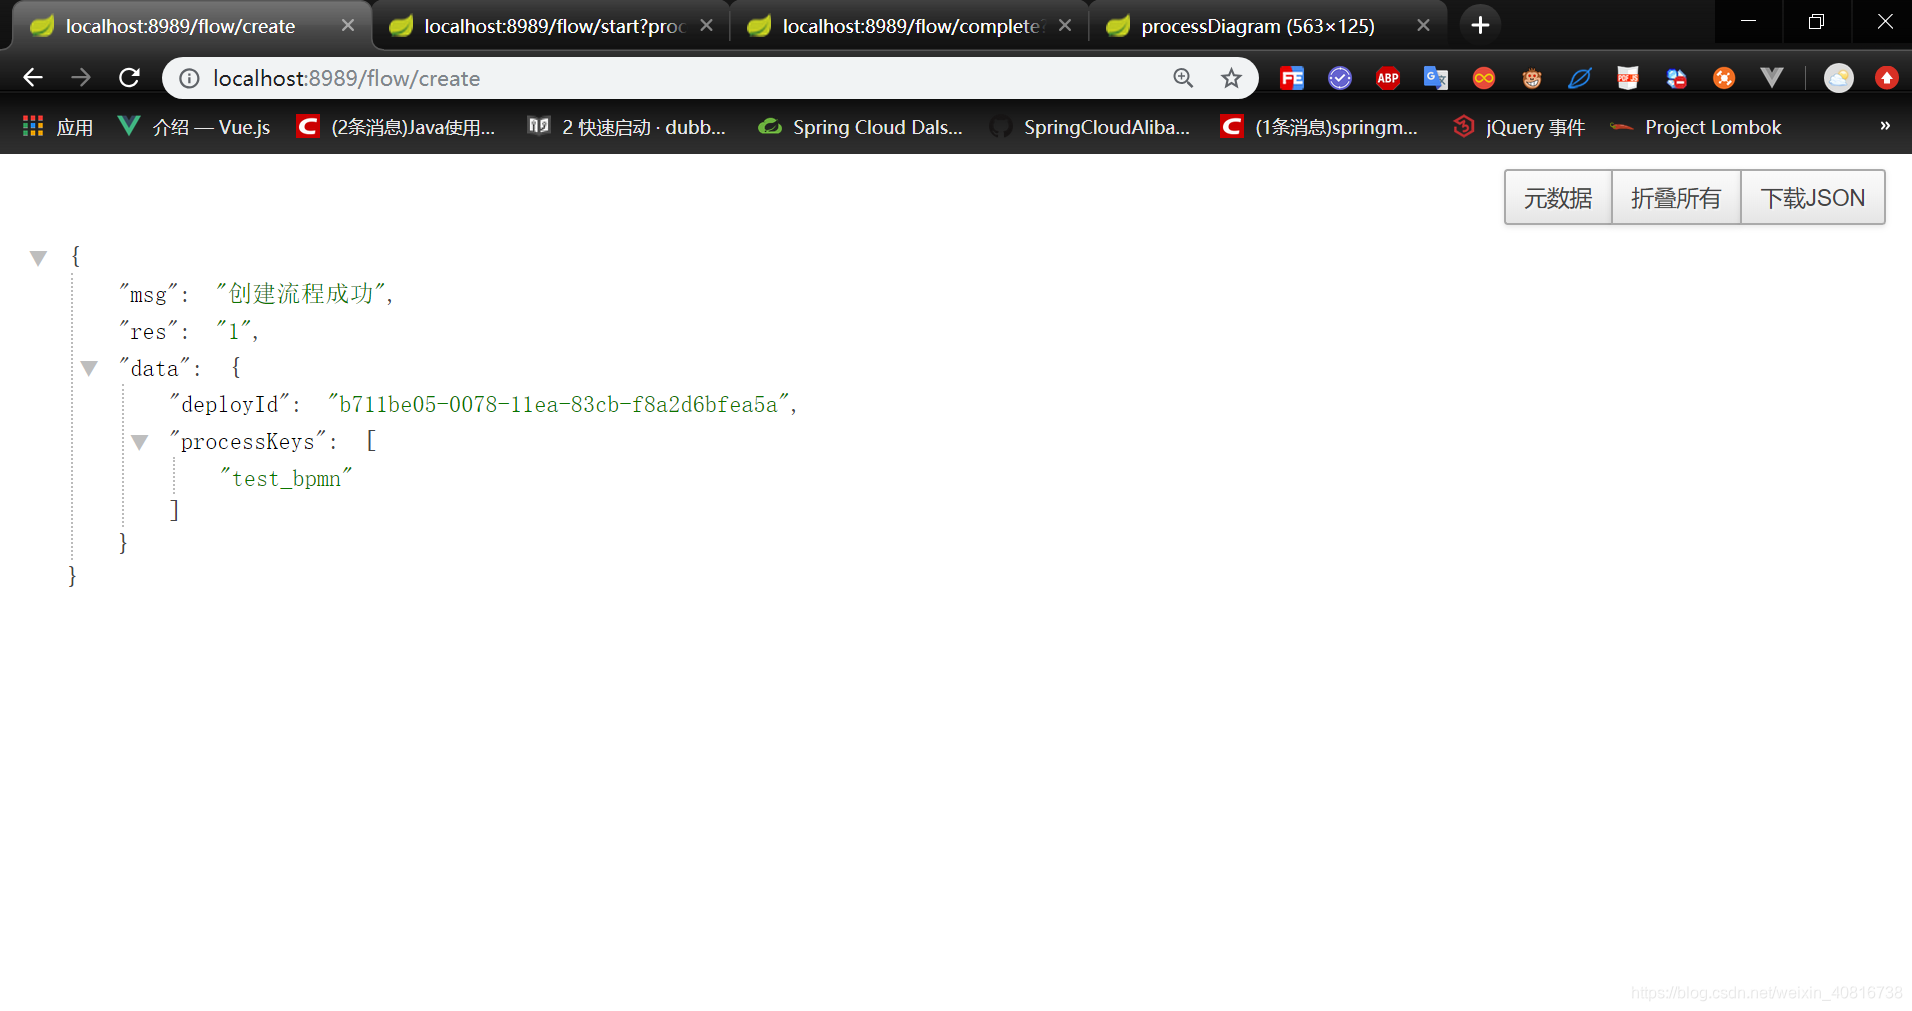Screen dimensions: 1912x1011
Task: Go forward to the next page
Action: [x=81, y=78]
